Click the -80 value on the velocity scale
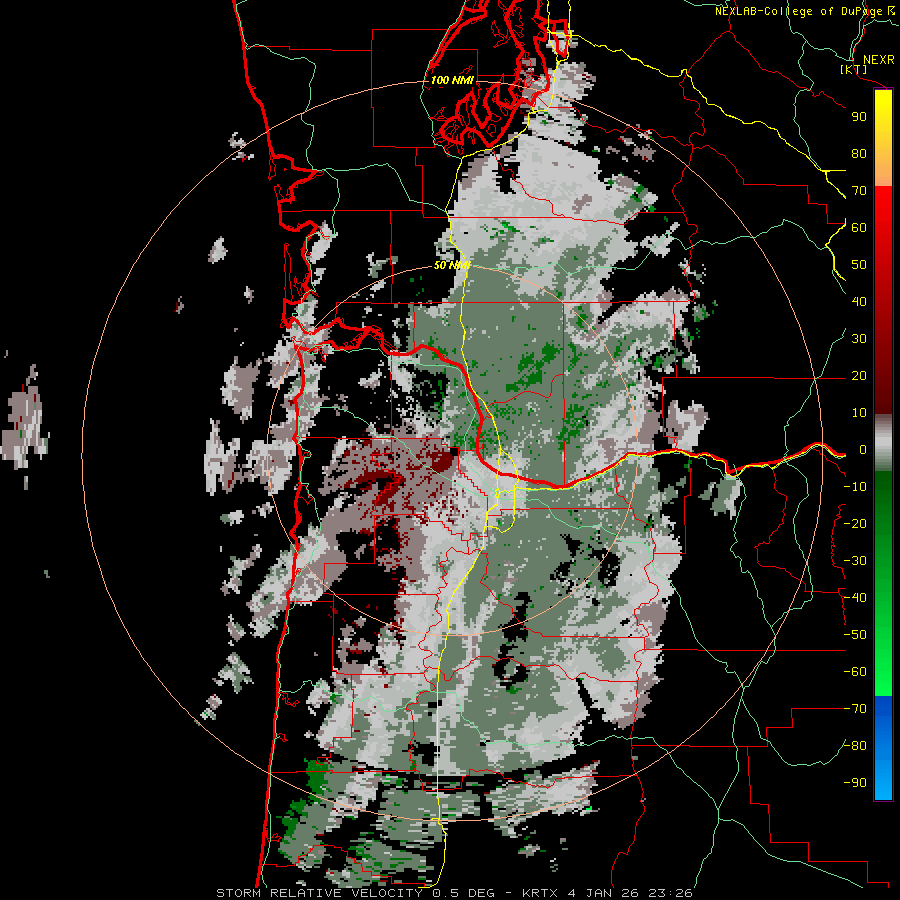The width and height of the screenshot is (900, 900). (855, 746)
